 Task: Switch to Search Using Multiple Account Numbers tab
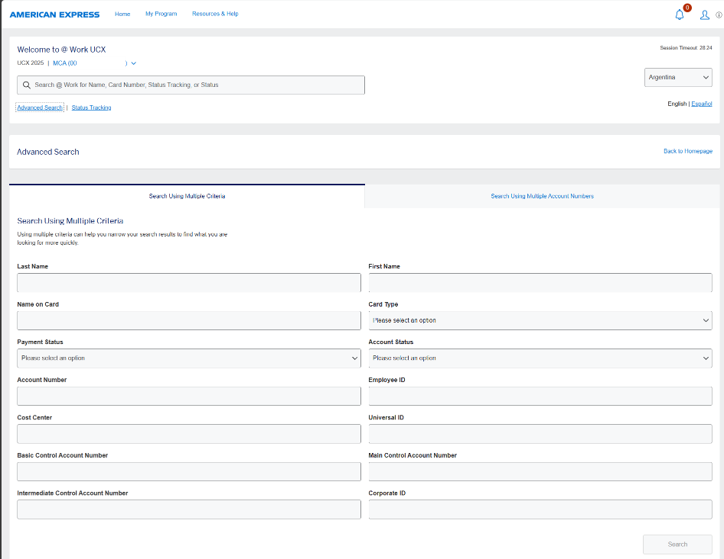coord(542,196)
